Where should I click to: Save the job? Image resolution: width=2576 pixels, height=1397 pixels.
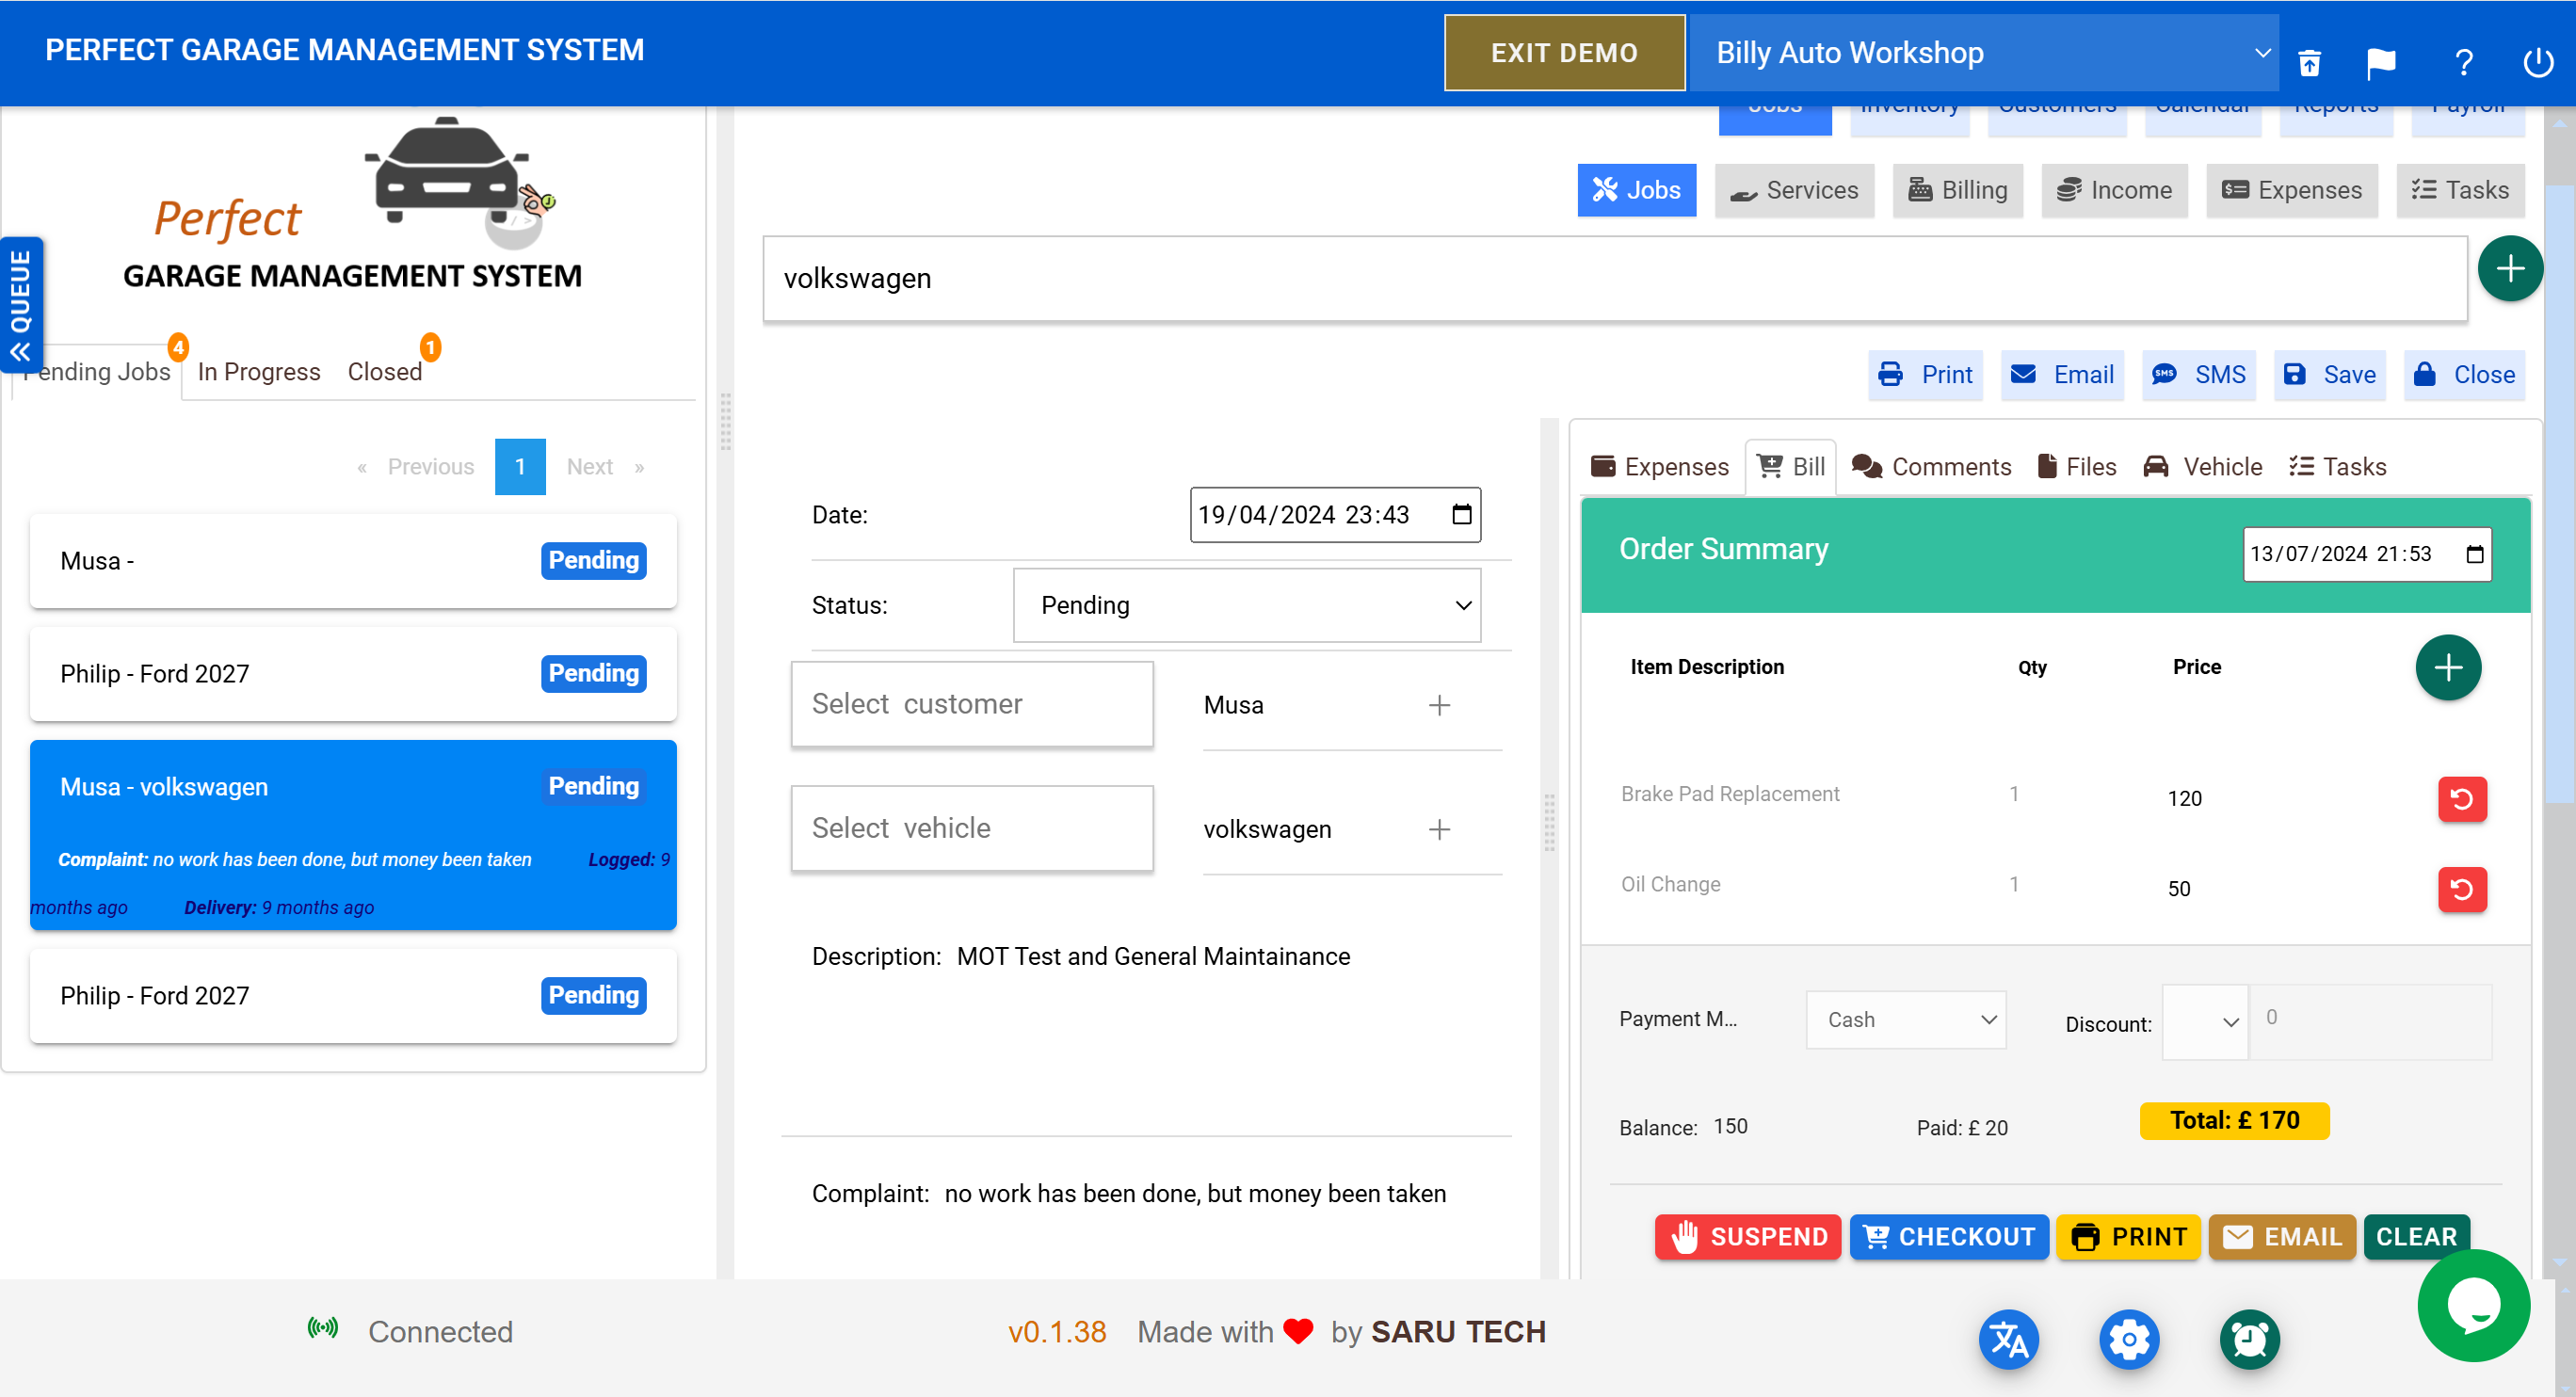2329,375
